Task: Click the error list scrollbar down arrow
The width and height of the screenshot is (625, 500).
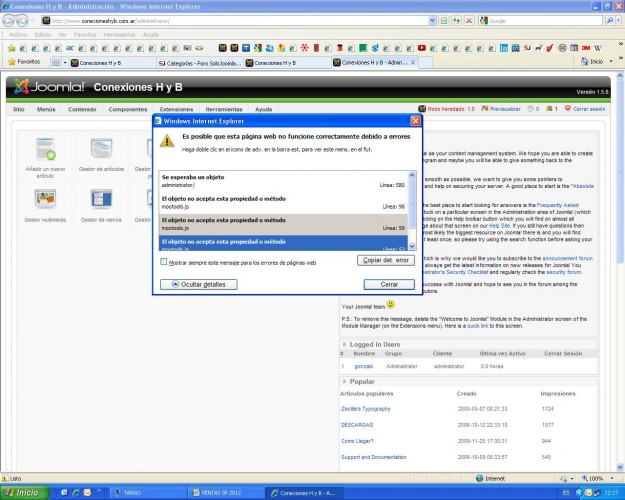Action: (x=412, y=246)
